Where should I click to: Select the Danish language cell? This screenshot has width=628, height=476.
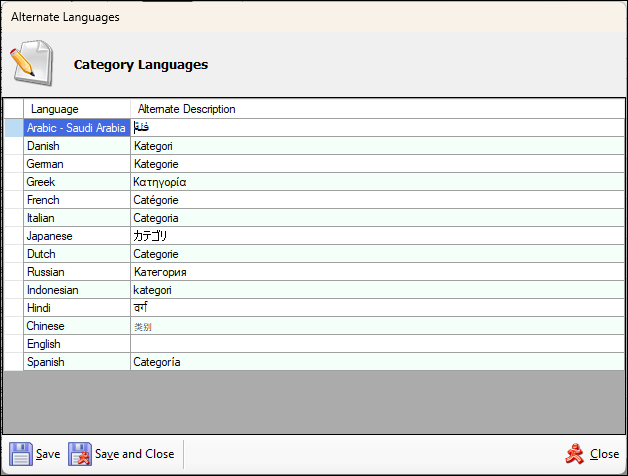(x=77, y=146)
